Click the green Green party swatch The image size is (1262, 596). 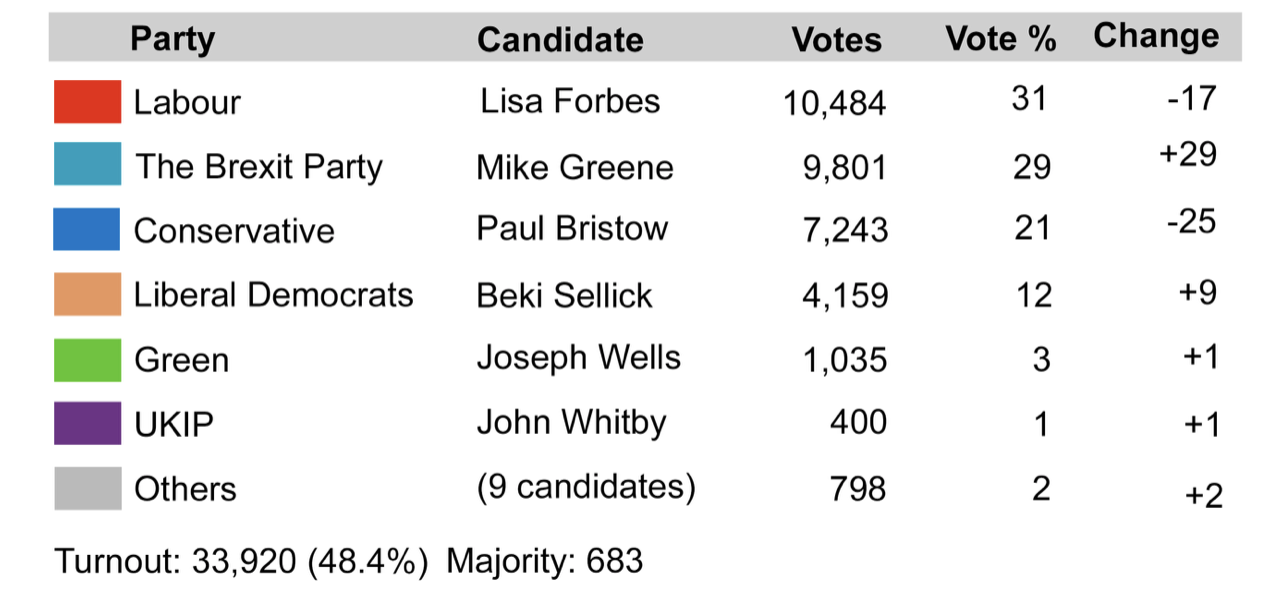87,359
